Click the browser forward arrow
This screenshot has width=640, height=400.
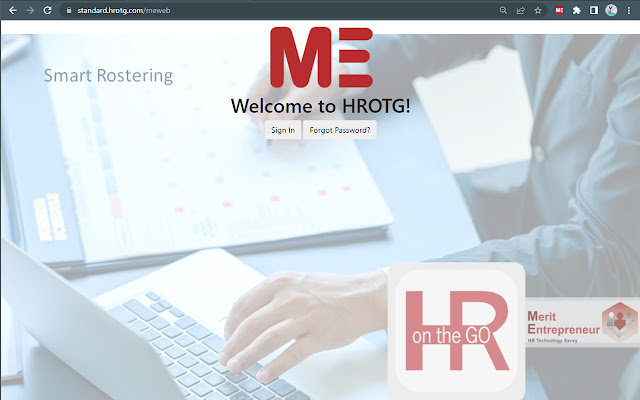tap(30, 10)
